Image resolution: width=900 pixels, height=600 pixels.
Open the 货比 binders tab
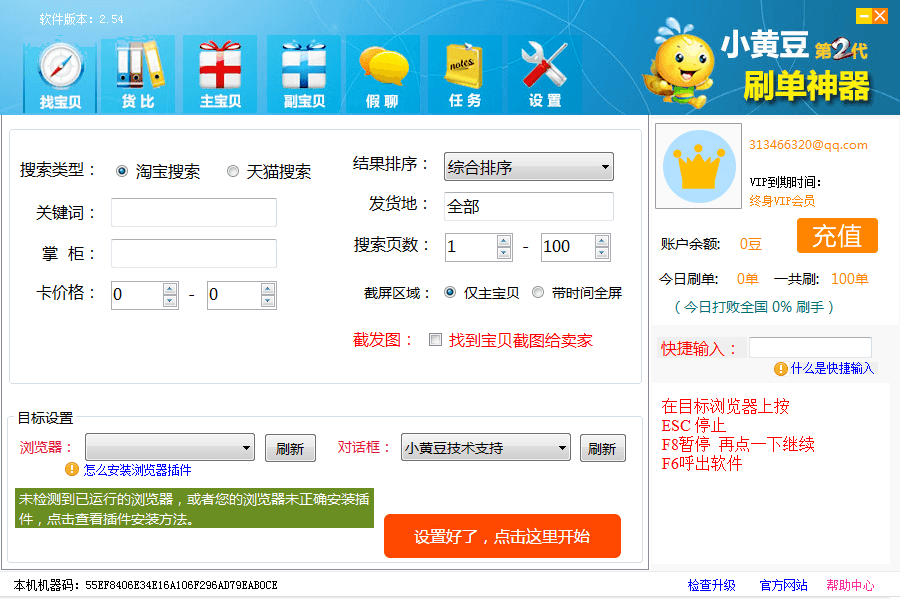click(138, 75)
